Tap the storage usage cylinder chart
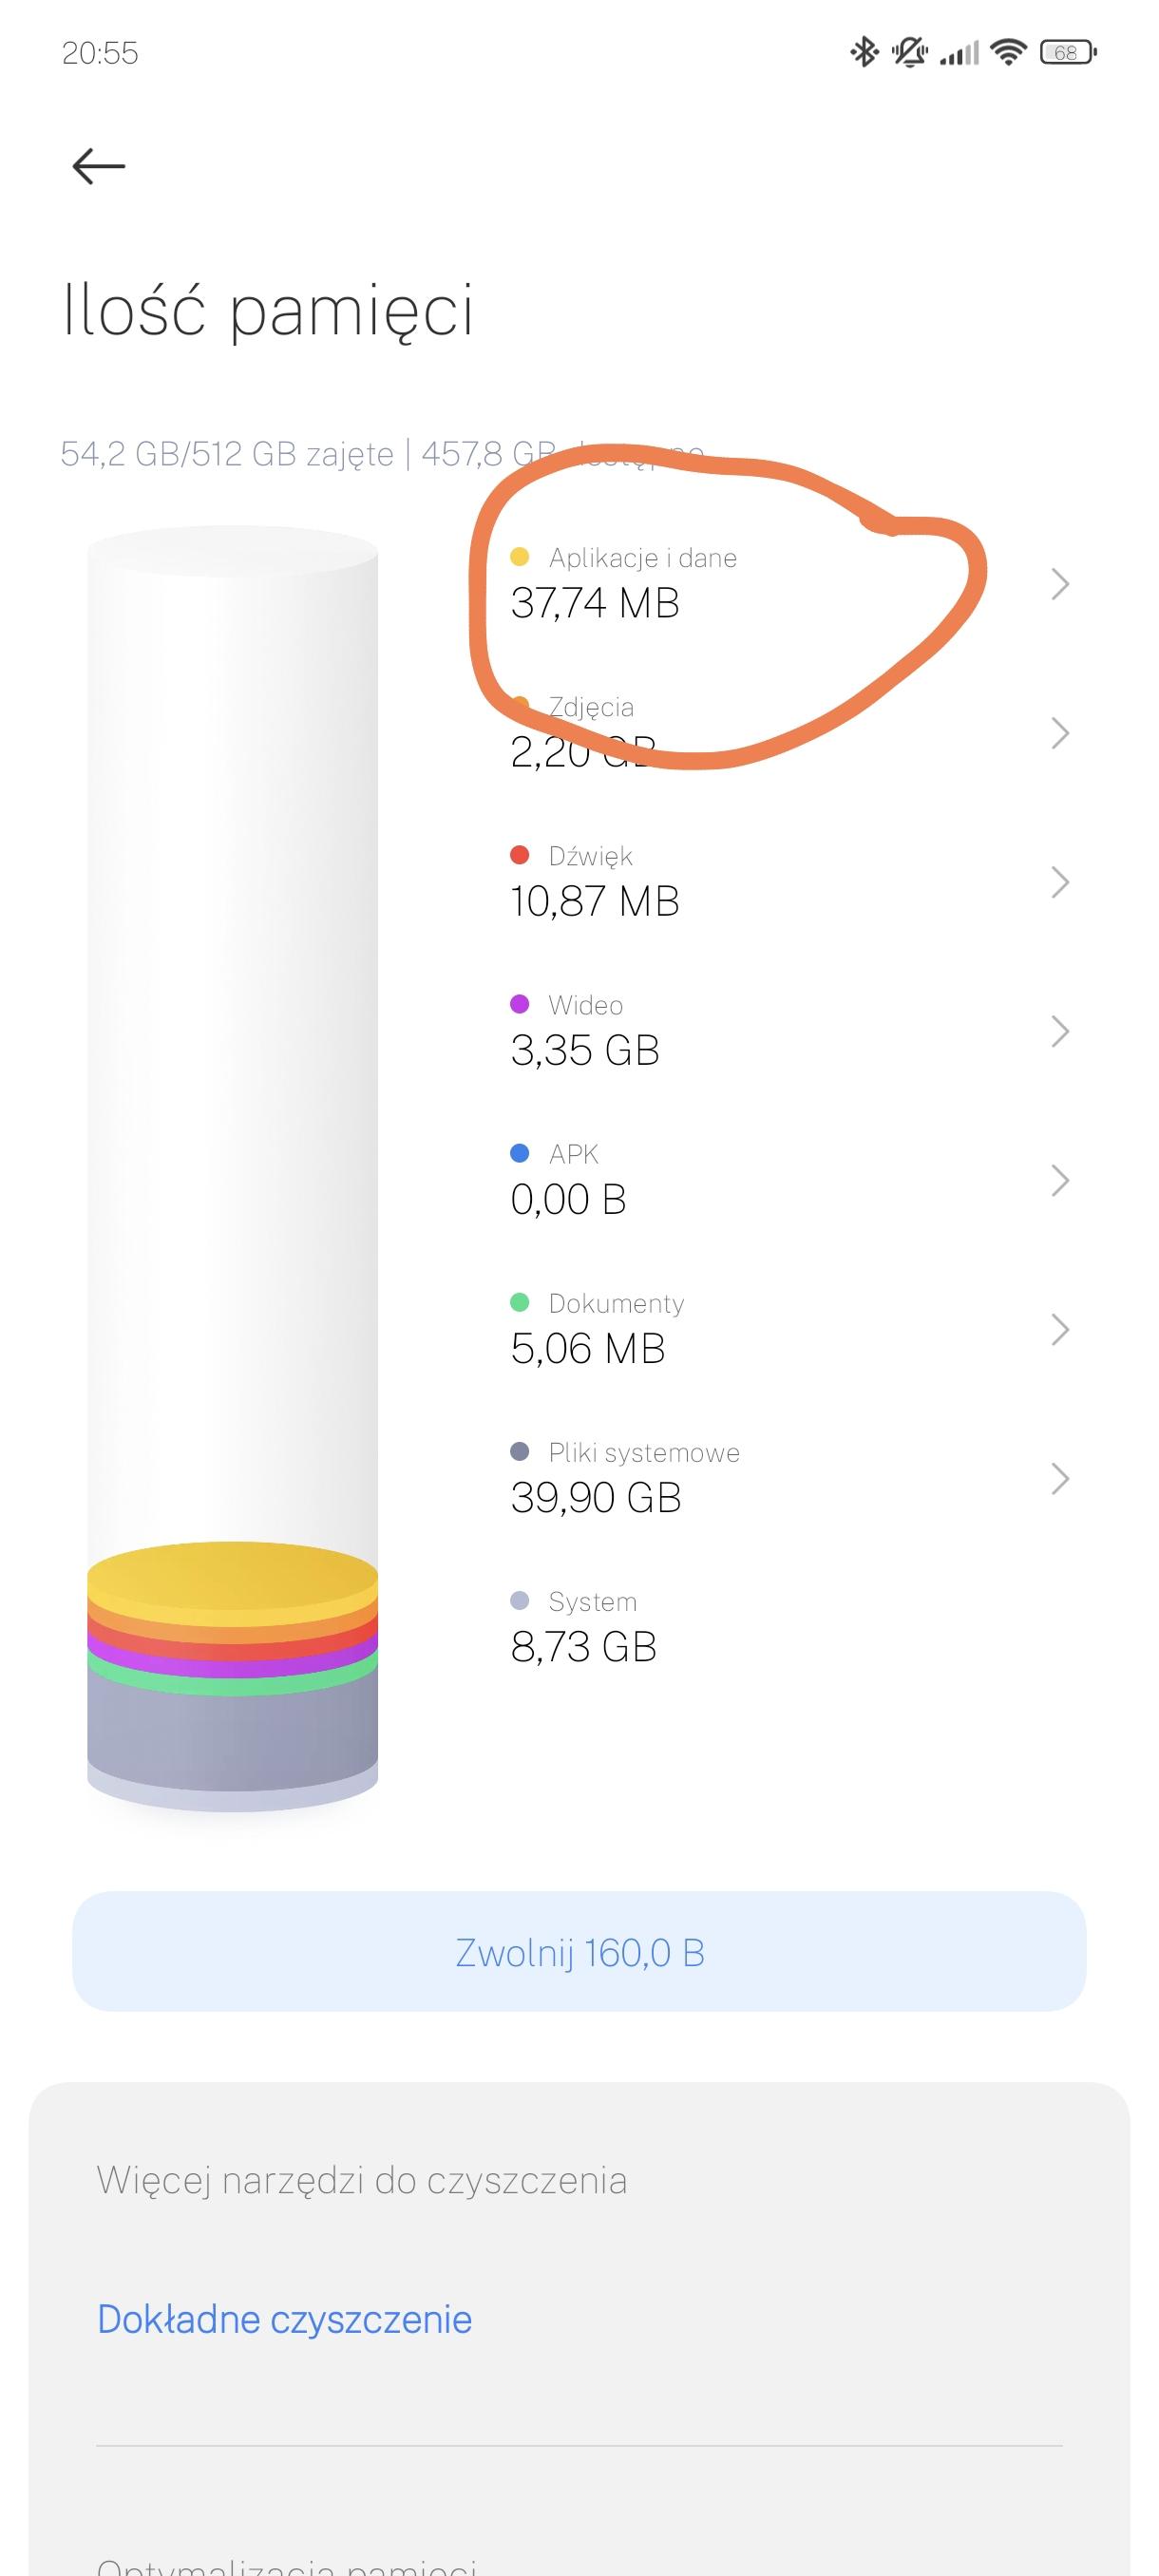Viewport: 1159px width, 2576px height. tap(232, 1170)
